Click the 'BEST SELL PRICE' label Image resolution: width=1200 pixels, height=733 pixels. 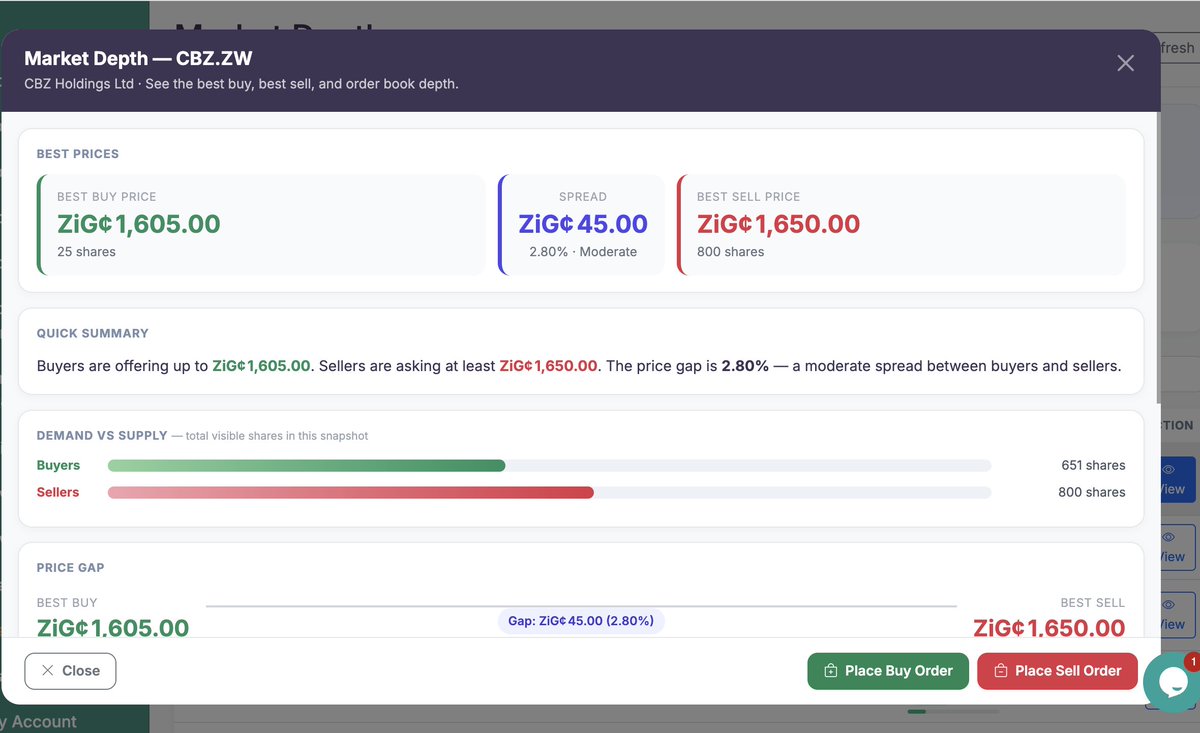click(x=749, y=197)
